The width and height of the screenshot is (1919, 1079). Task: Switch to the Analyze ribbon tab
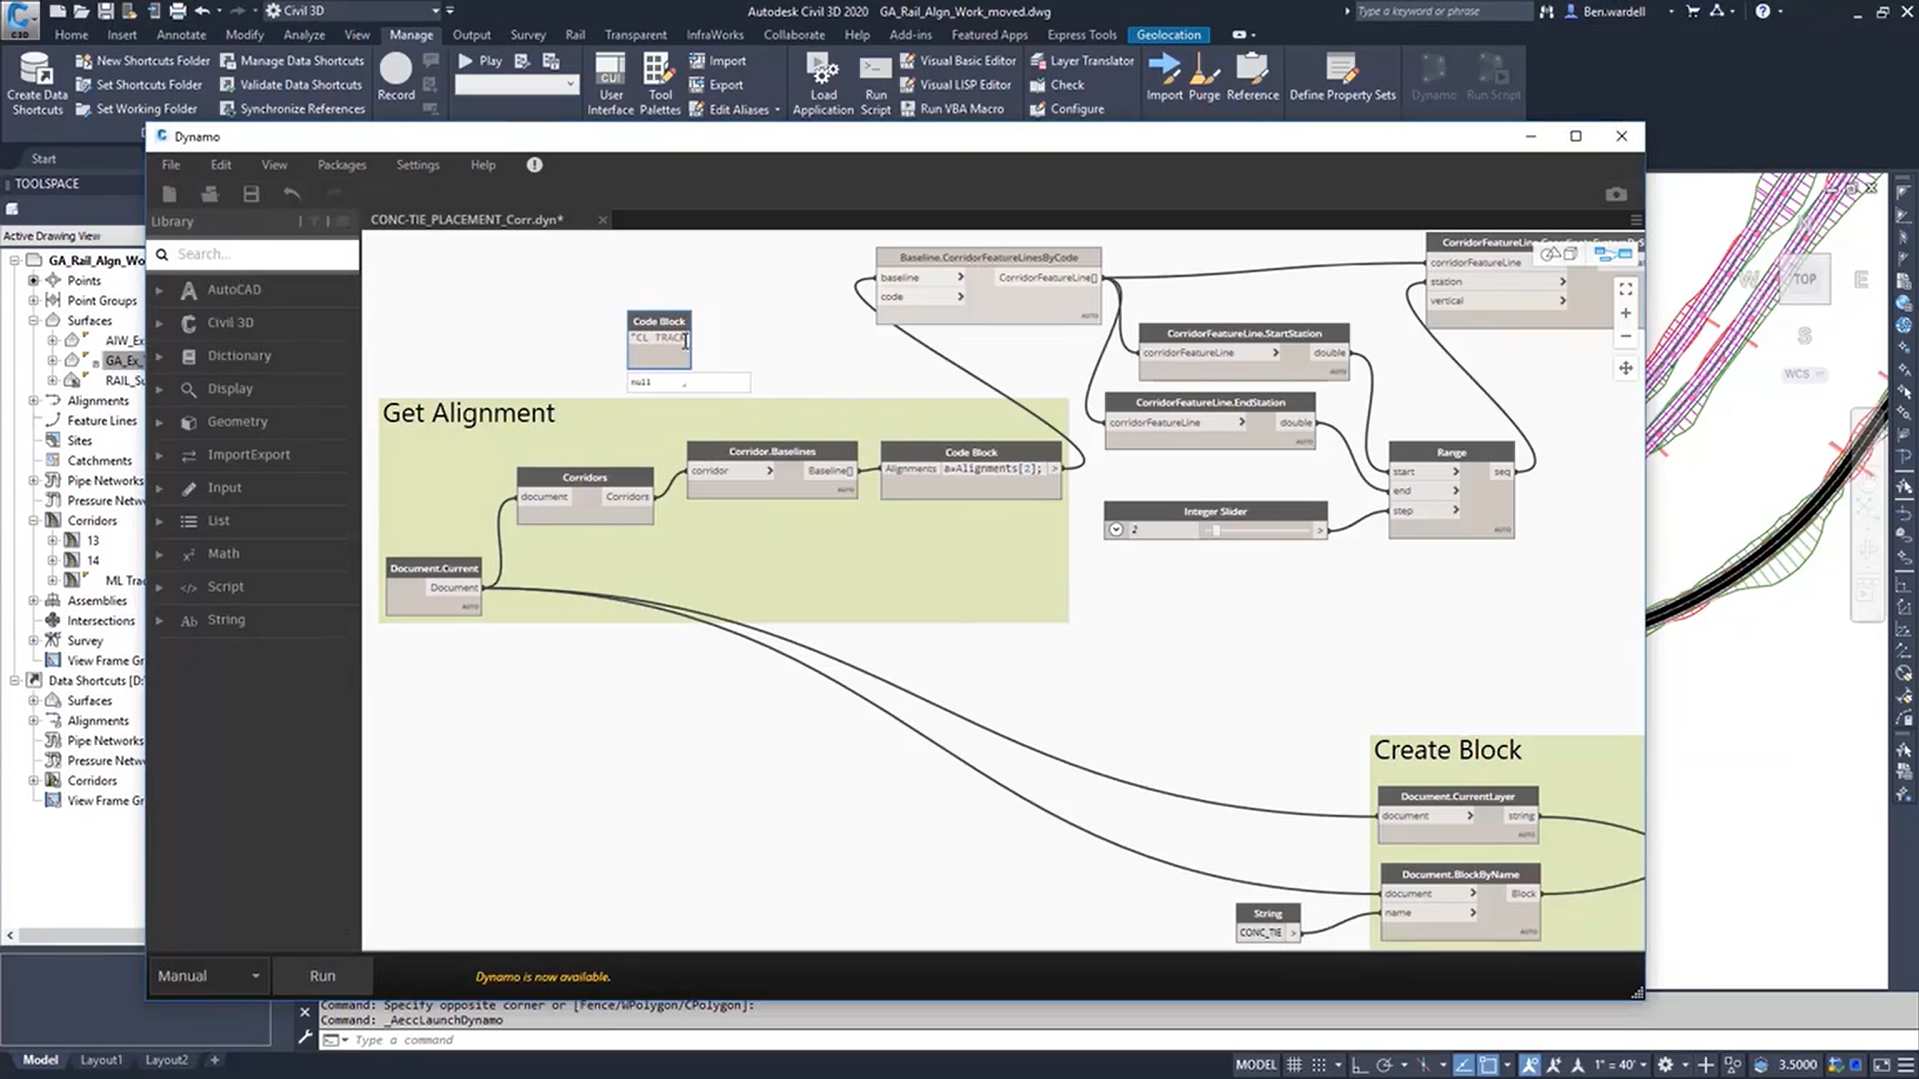tap(304, 35)
